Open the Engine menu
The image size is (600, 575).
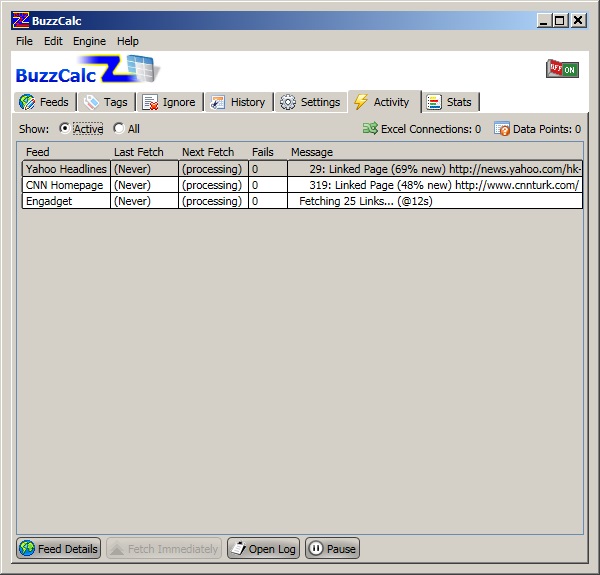point(89,41)
